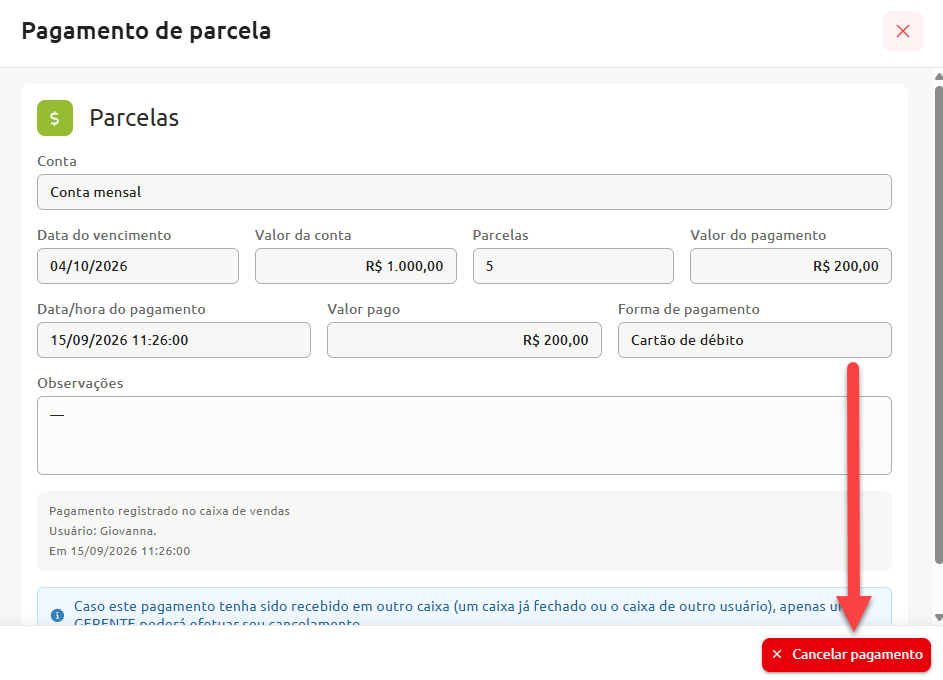
Task: Click the Cancelar pagamento button
Action: [846, 655]
